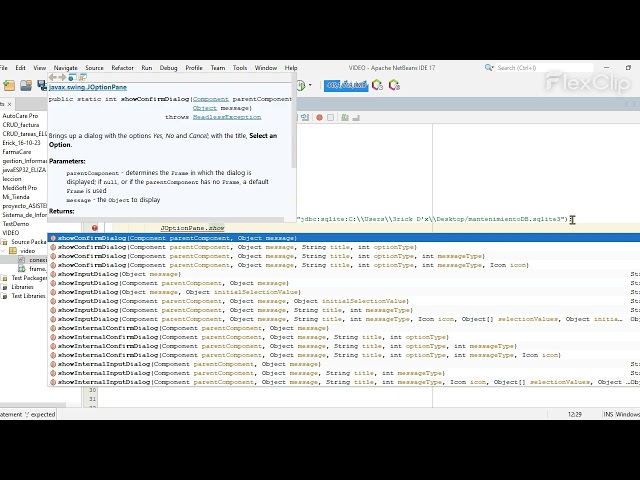Go back in the Javadoc popup
640x480 pixels.
pos(53,77)
